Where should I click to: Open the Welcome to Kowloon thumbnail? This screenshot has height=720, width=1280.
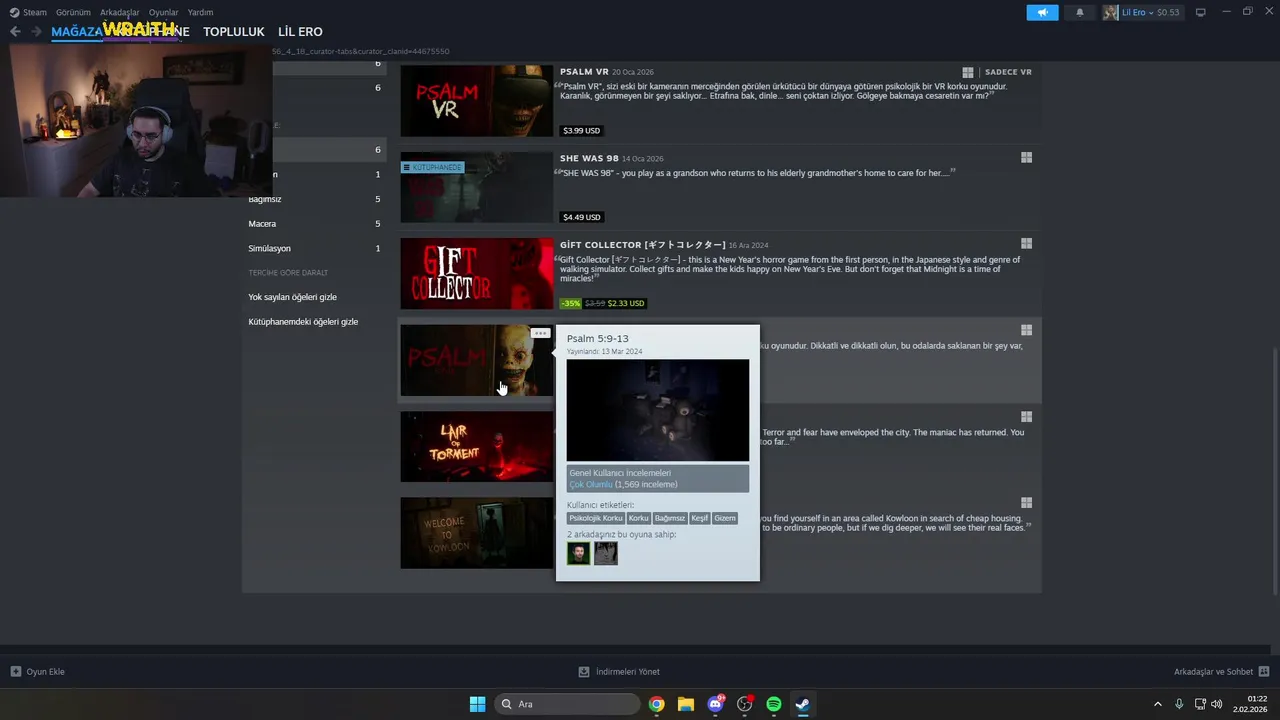pyautogui.click(x=476, y=533)
